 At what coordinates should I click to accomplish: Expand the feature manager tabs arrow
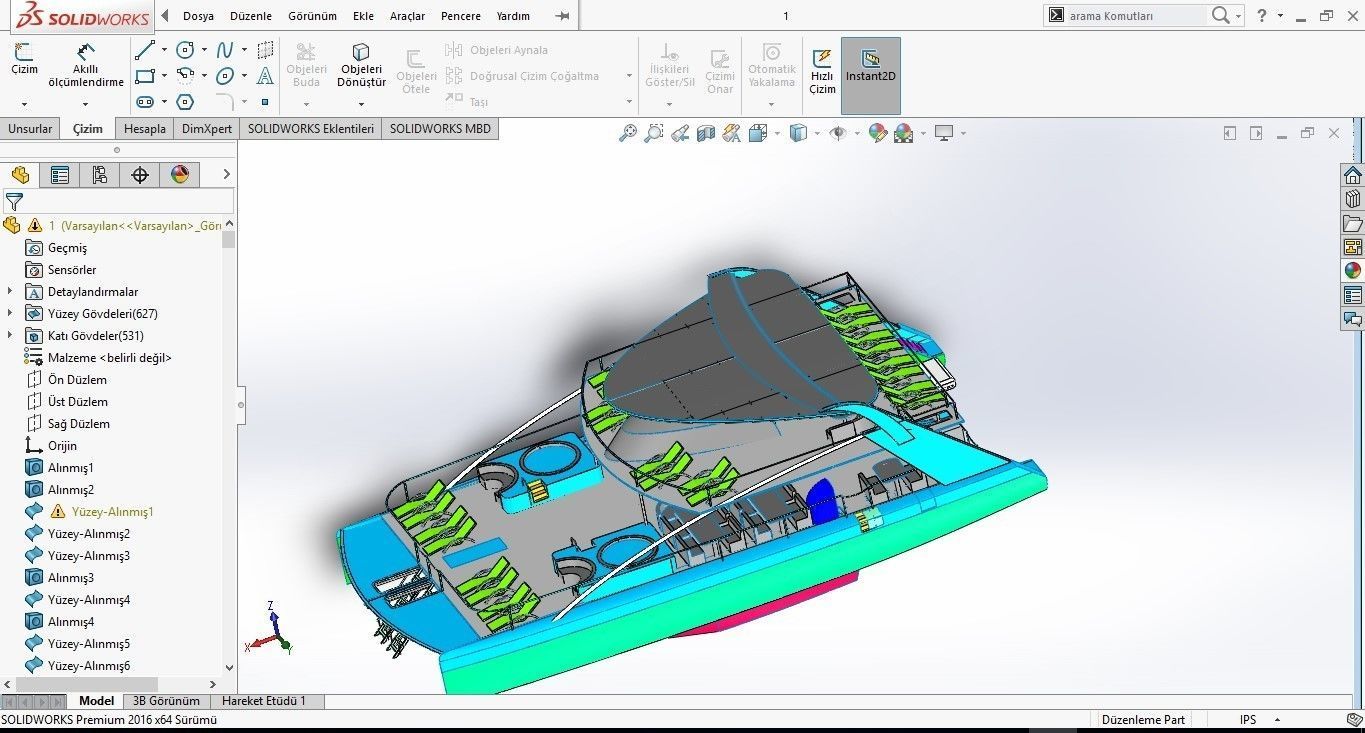[226, 175]
